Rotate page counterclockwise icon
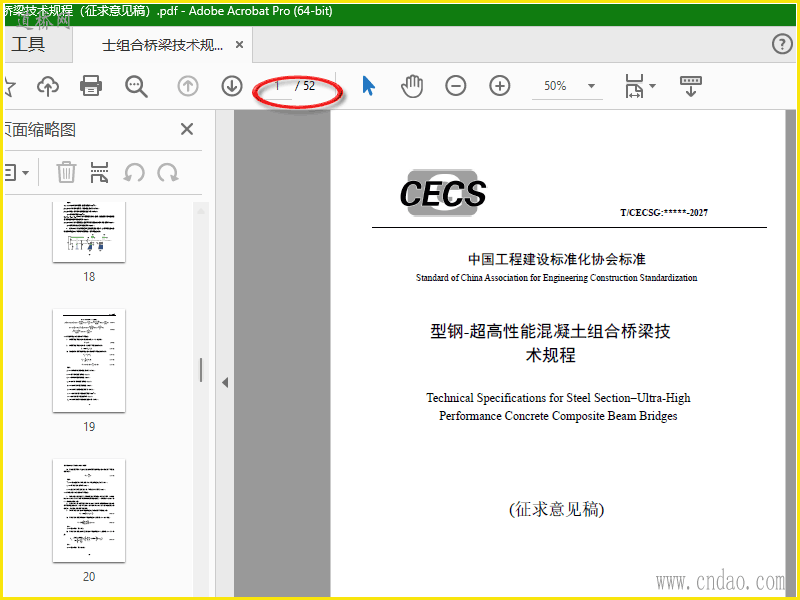Image resolution: width=800 pixels, height=600 pixels. [134, 172]
